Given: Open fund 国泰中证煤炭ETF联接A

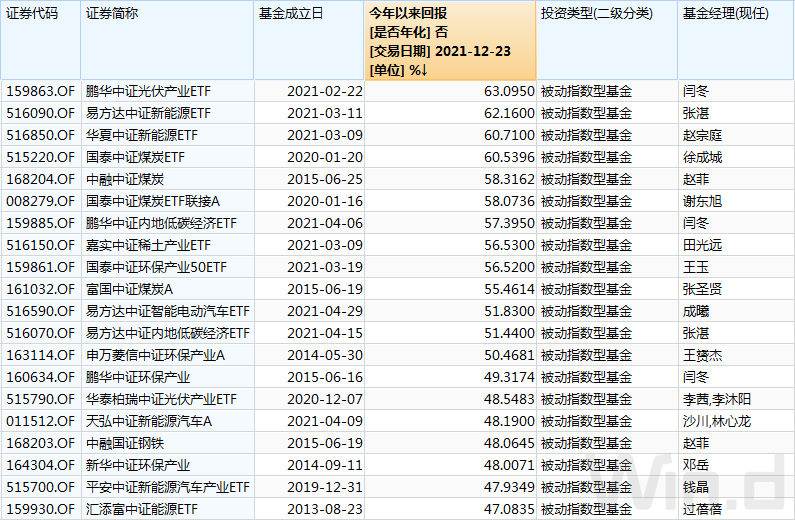Looking at the screenshot, I should [x=153, y=202].
